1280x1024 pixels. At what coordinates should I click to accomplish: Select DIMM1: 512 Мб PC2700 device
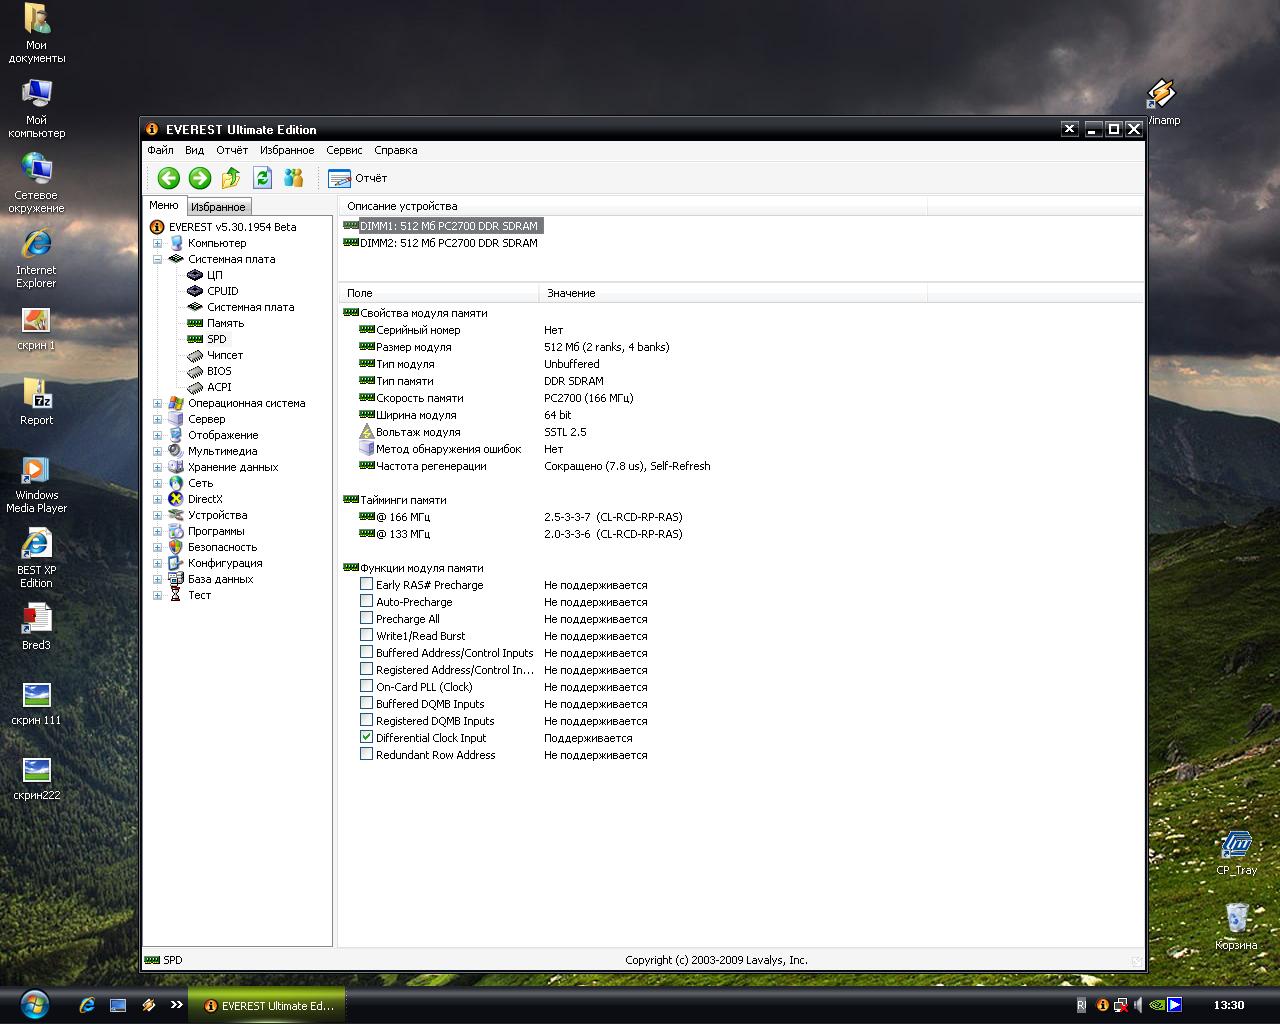[449, 226]
